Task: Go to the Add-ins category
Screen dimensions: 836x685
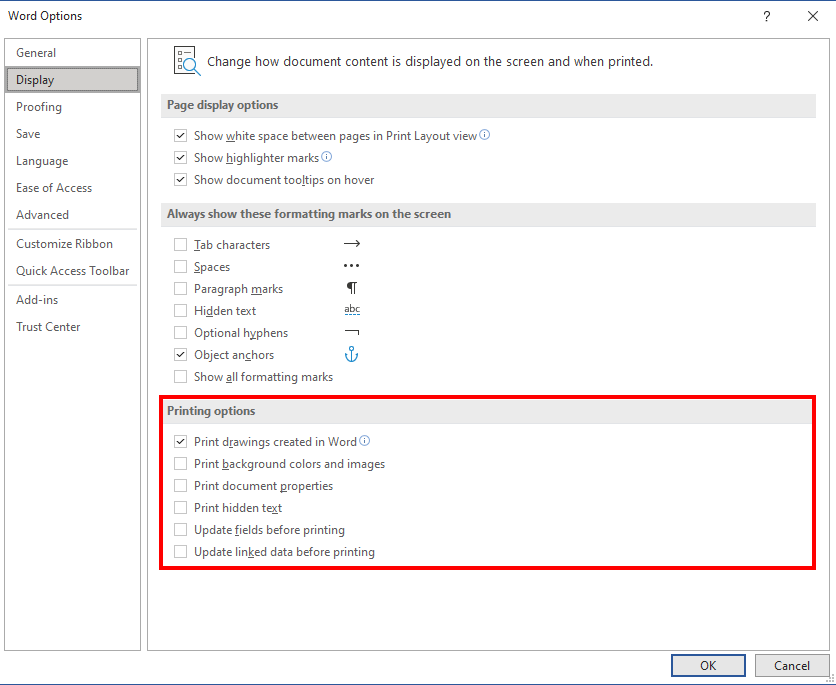Action: pyautogui.click(x=73, y=300)
